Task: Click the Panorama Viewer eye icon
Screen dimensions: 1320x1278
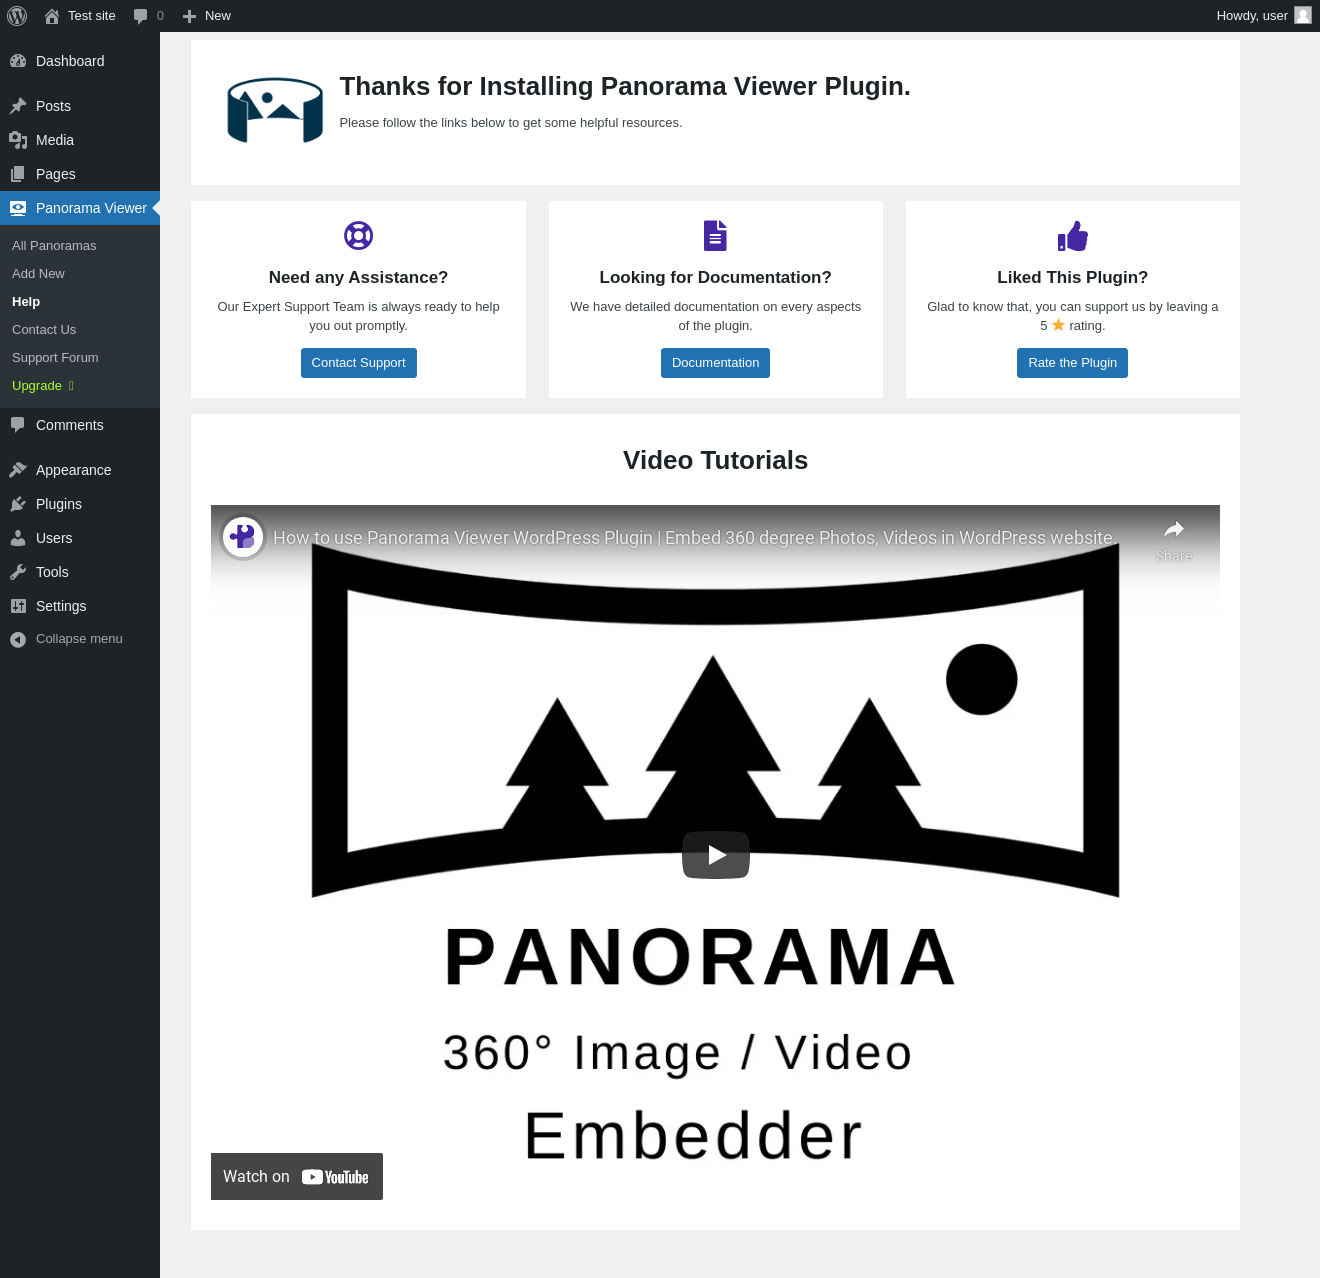Action: coord(18,208)
